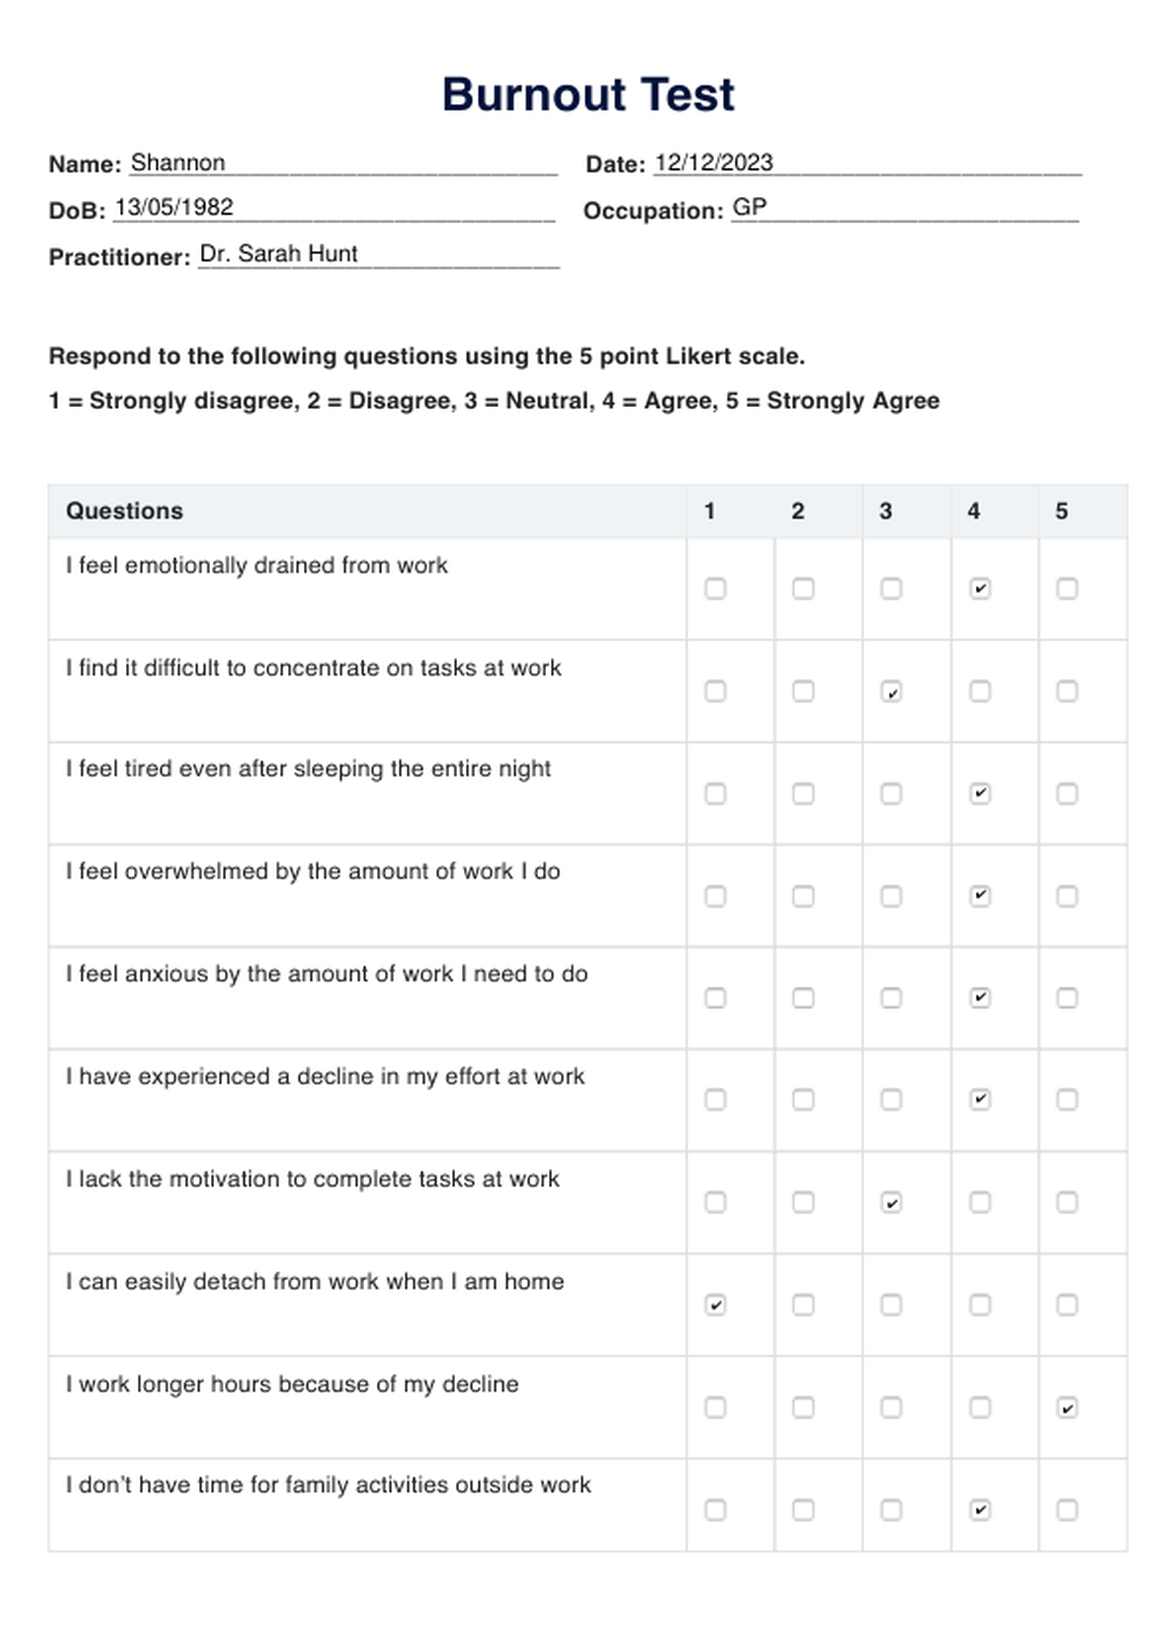Image resolution: width=1176 pixels, height=1630 pixels.
Task: Select rating 1 for difficulty concentrating
Action: (715, 691)
